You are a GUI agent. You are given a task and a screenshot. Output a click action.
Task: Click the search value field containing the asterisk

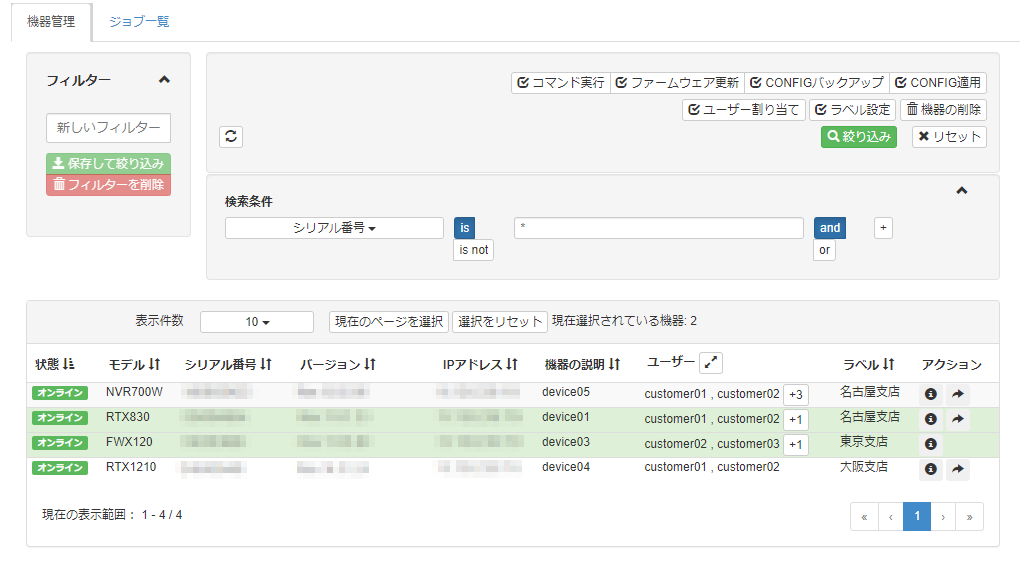tap(658, 227)
